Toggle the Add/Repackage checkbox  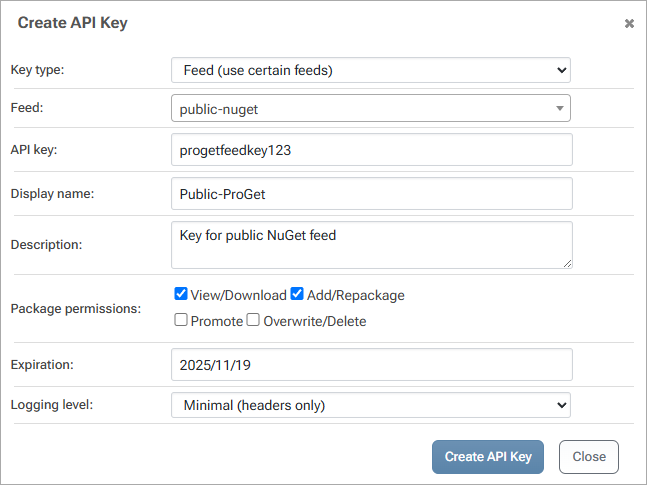(x=297, y=294)
